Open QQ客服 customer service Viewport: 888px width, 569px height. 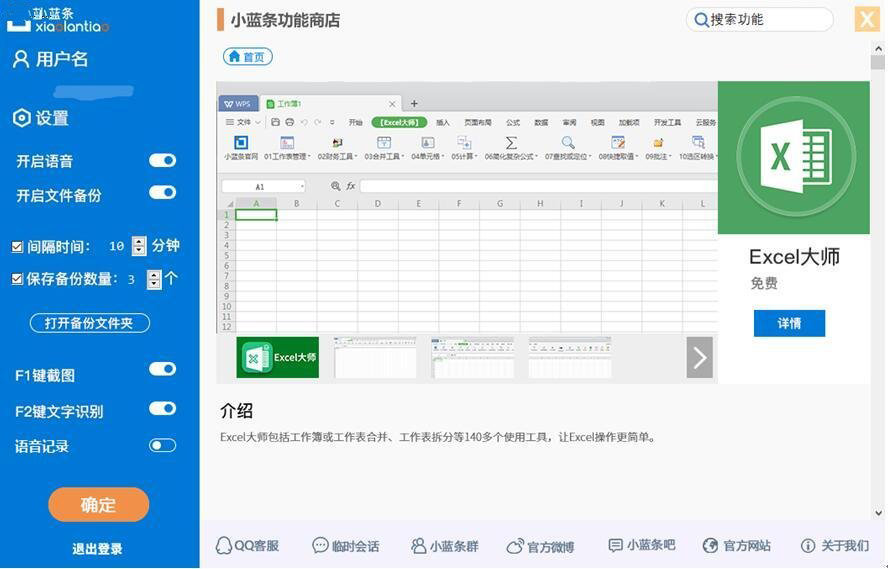click(x=247, y=546)
